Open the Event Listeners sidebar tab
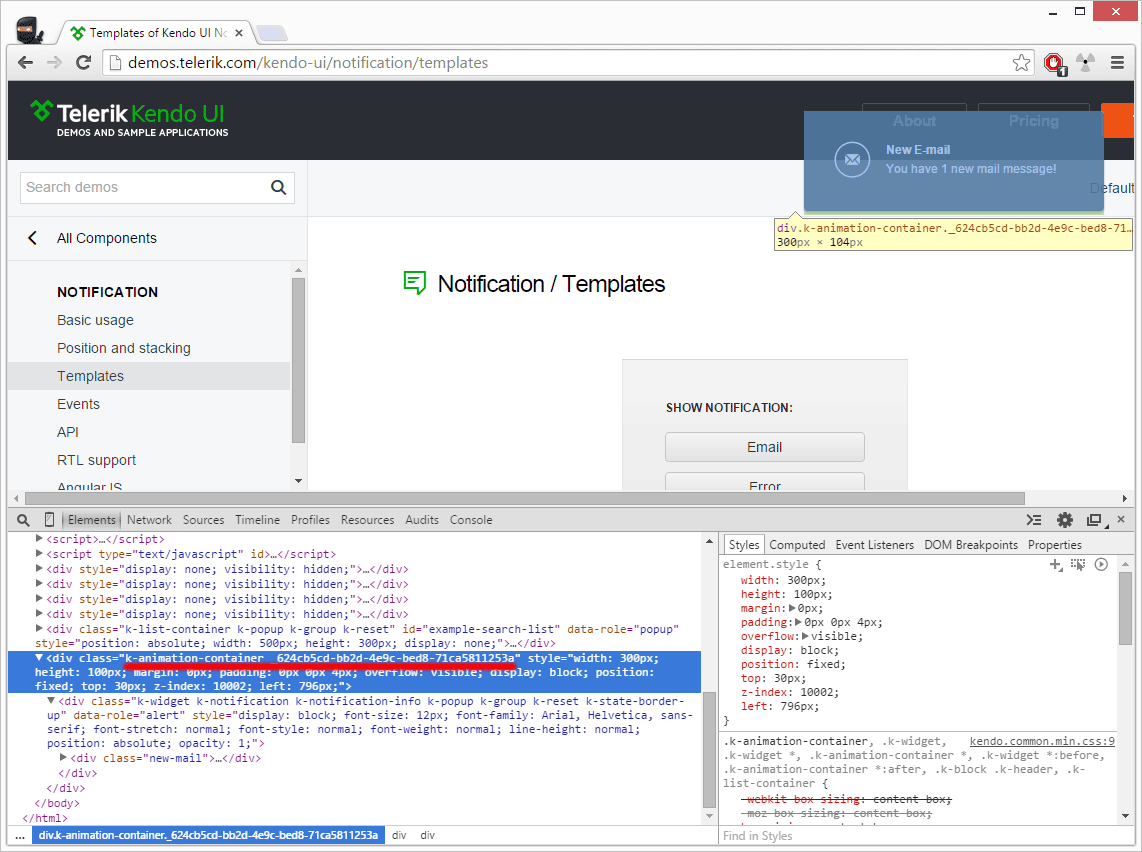The width and height of the screenshot is (1142, 852). [x=874, y=545]
